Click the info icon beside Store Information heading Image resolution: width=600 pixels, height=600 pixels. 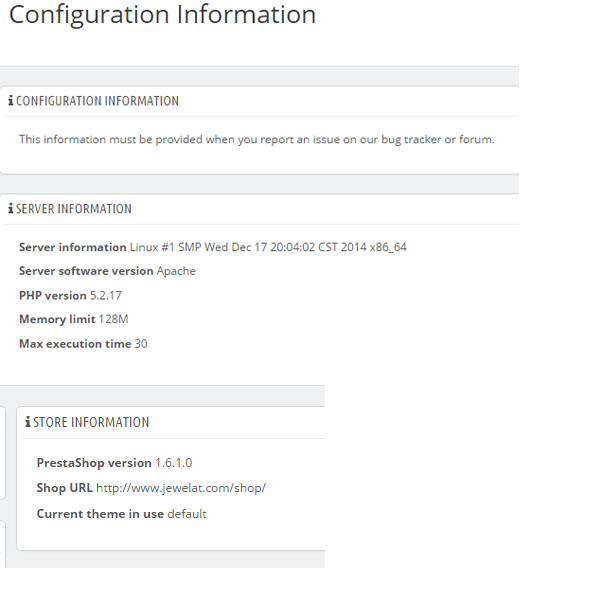[28, 422]
